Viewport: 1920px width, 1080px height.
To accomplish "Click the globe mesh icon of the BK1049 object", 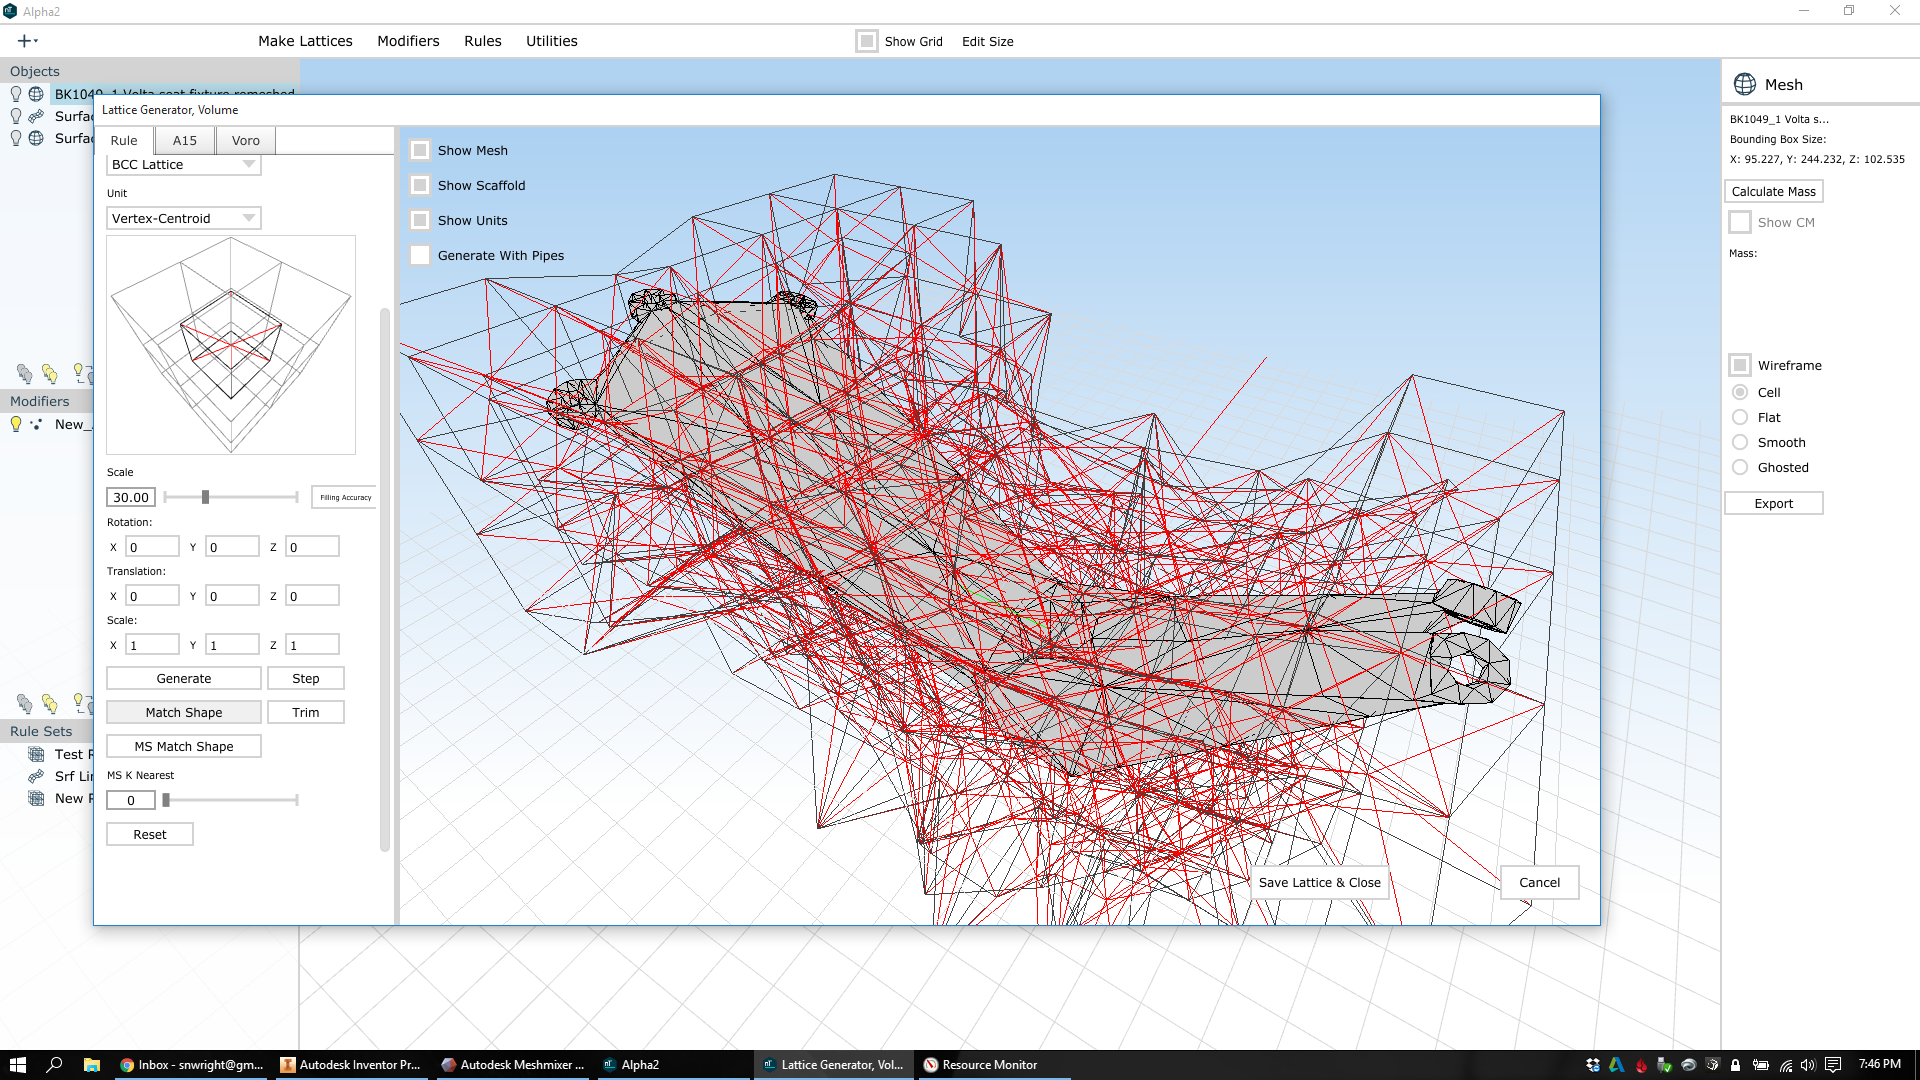I will point(36,94).
